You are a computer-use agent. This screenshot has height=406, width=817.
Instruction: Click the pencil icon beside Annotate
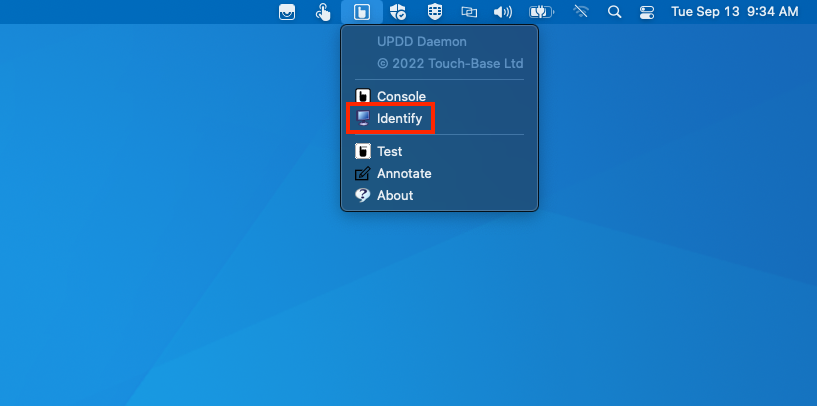(363, 174)
